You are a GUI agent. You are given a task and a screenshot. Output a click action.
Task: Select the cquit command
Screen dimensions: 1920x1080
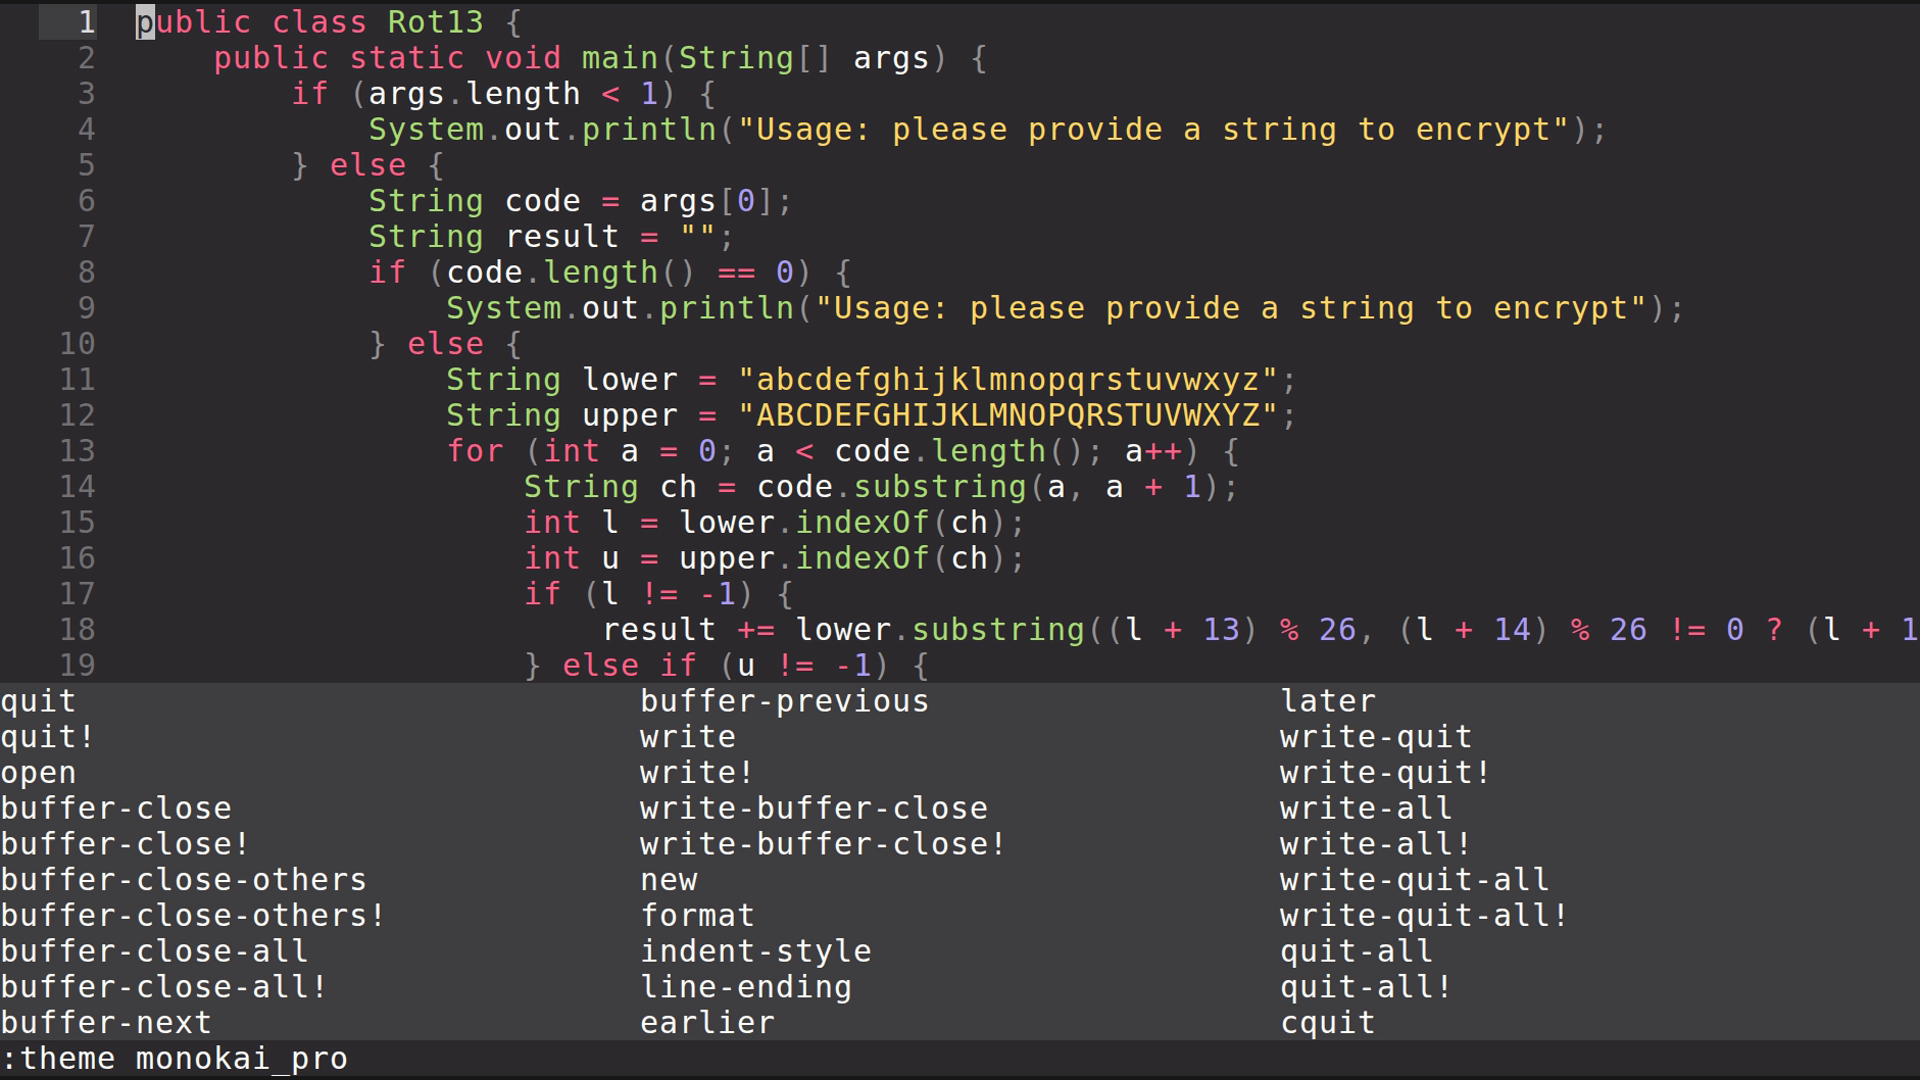point(1327,1022)
